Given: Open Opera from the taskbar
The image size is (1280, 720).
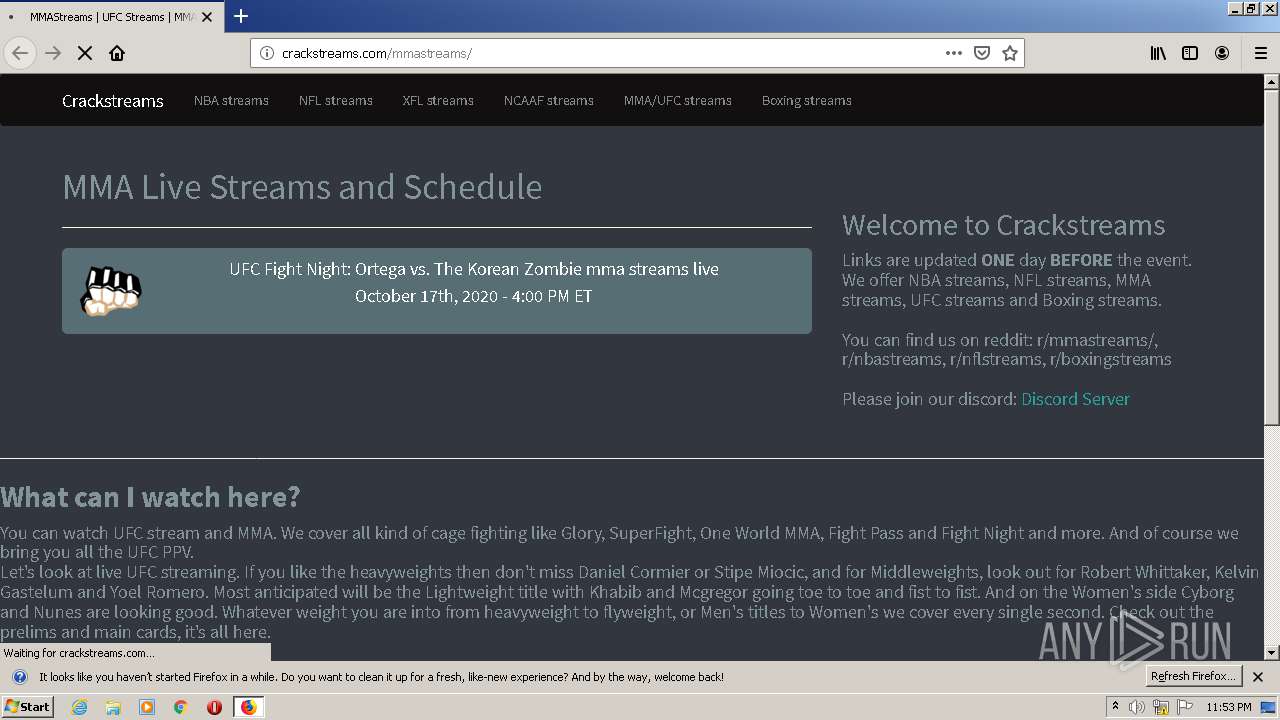Looking at the screenshot, I should click(214, 707).
